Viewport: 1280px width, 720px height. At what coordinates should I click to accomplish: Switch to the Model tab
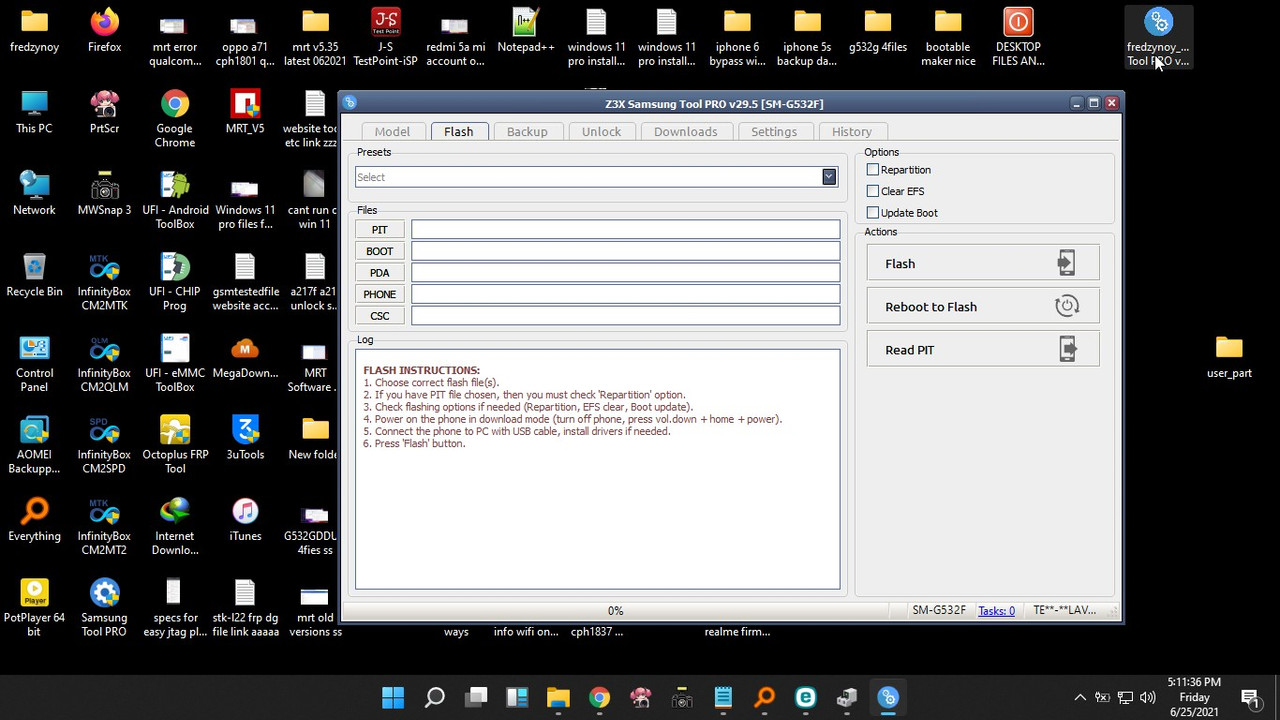(392, 131)
